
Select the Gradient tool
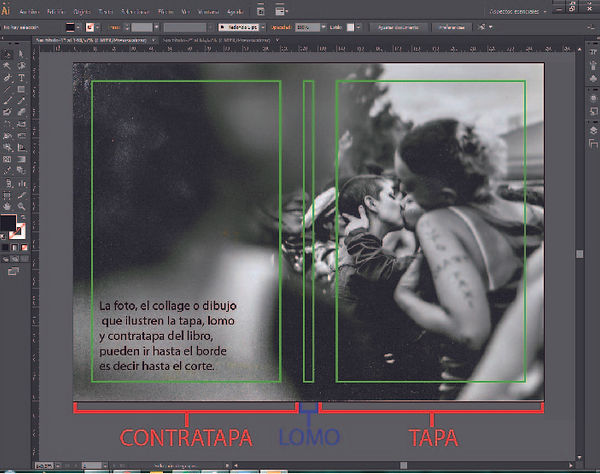(x=21, y=159)
